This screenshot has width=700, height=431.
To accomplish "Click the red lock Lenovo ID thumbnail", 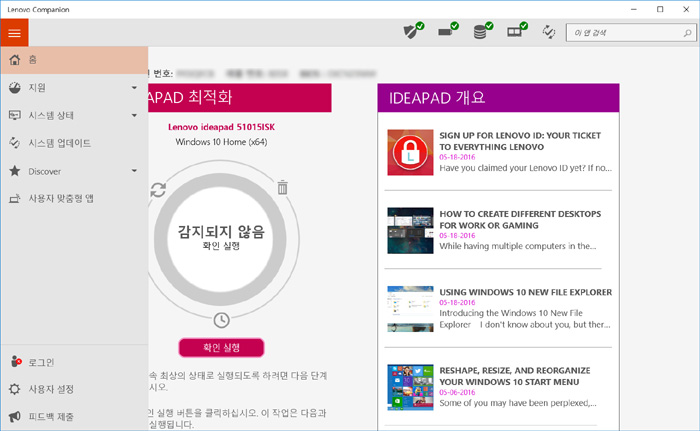I will coord(410,152).
